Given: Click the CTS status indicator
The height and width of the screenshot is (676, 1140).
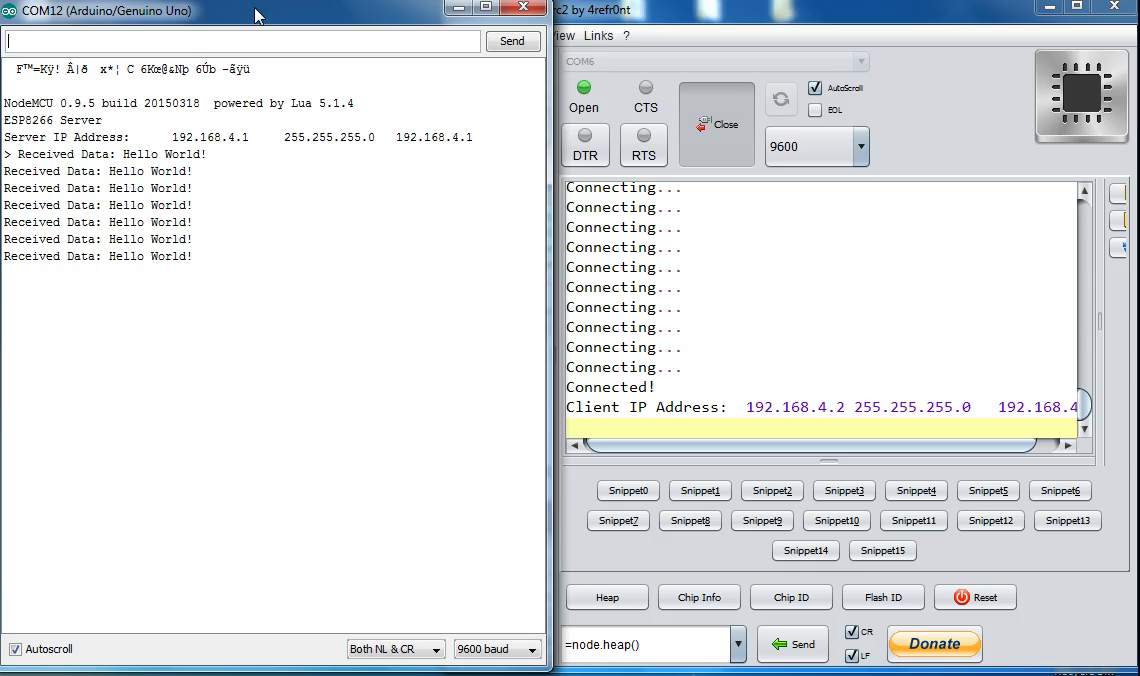Looking at the screenshot, I should pyautogui.click(x=646, y=87).
